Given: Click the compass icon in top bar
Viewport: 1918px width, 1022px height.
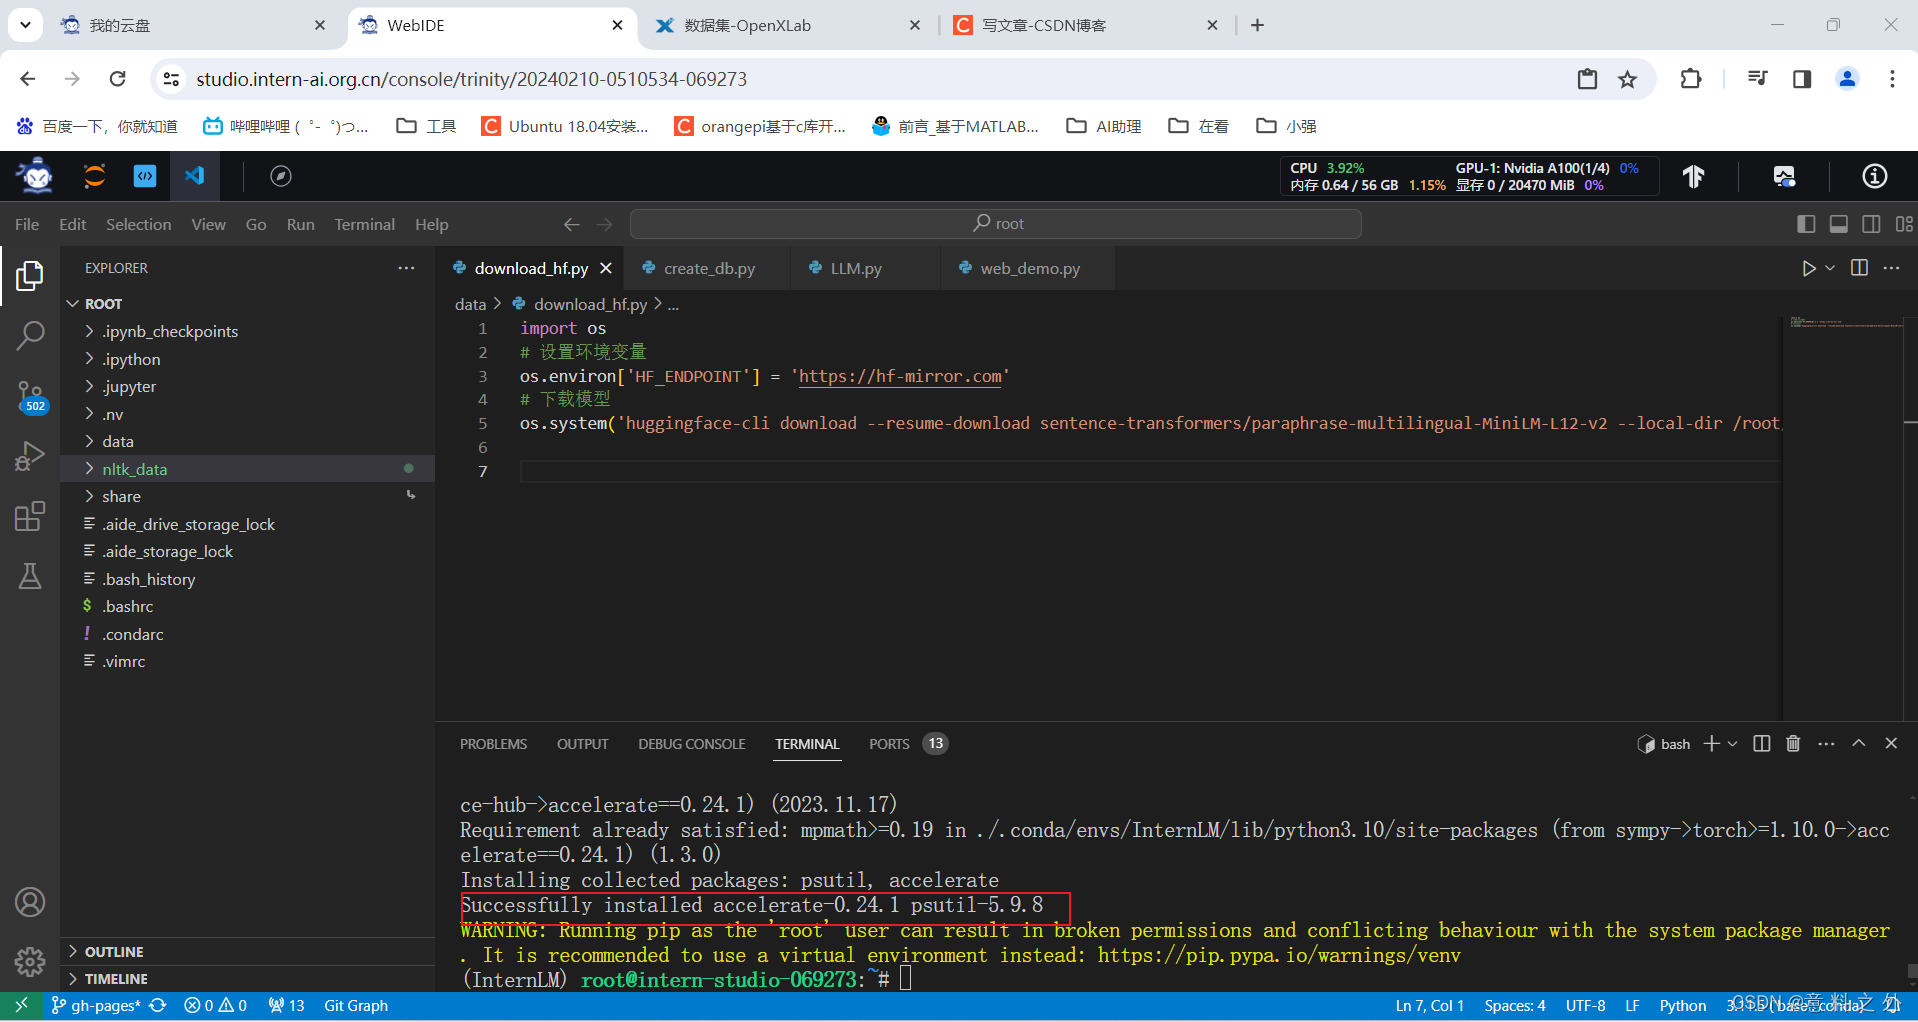Looking at the screenshot, I should [x=281, y=176].
